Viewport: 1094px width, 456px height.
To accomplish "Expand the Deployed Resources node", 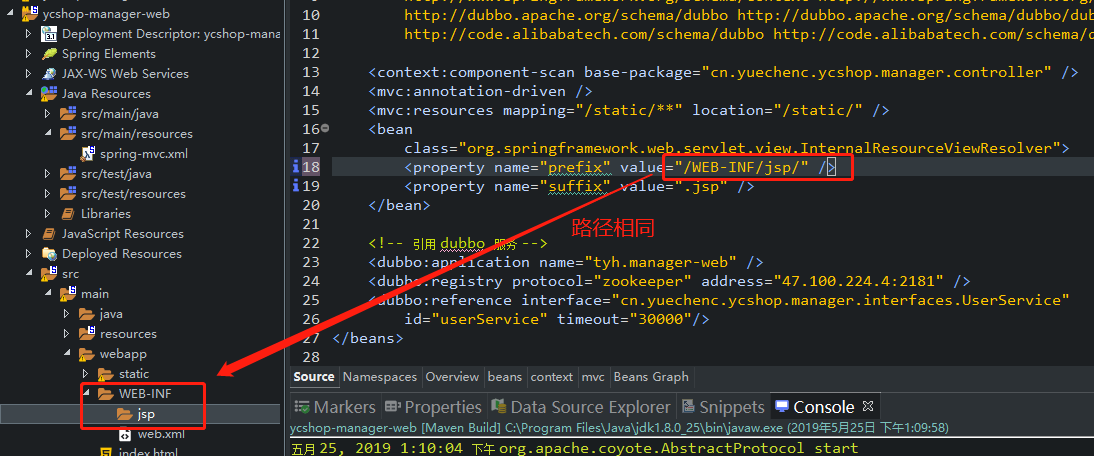I will (29, 254).
